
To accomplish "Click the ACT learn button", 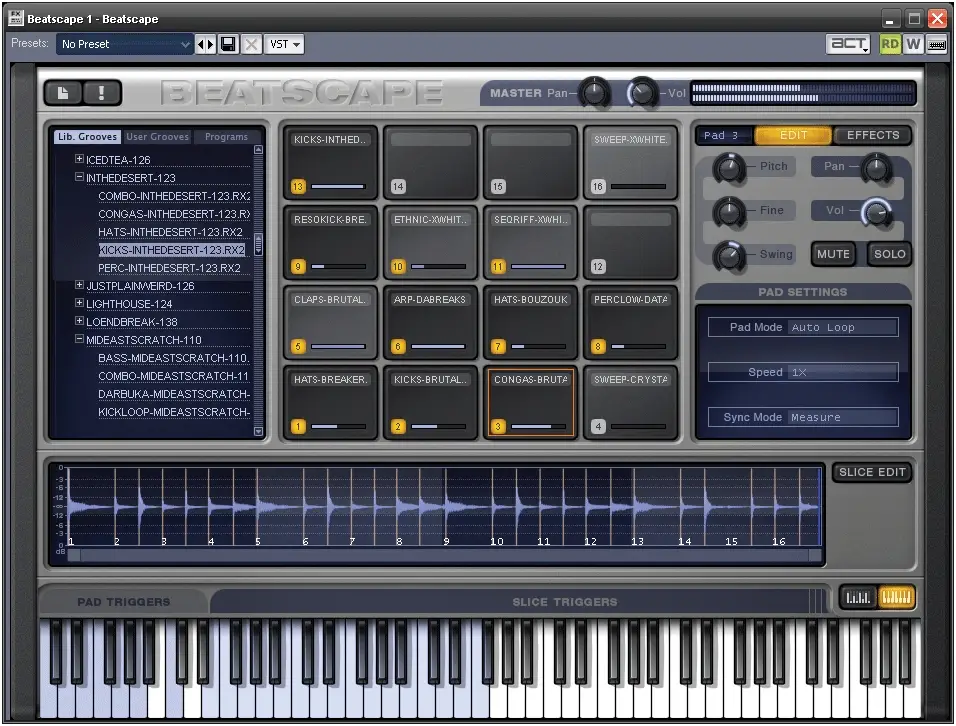I will pyautogui.click(x=848, y=44).
